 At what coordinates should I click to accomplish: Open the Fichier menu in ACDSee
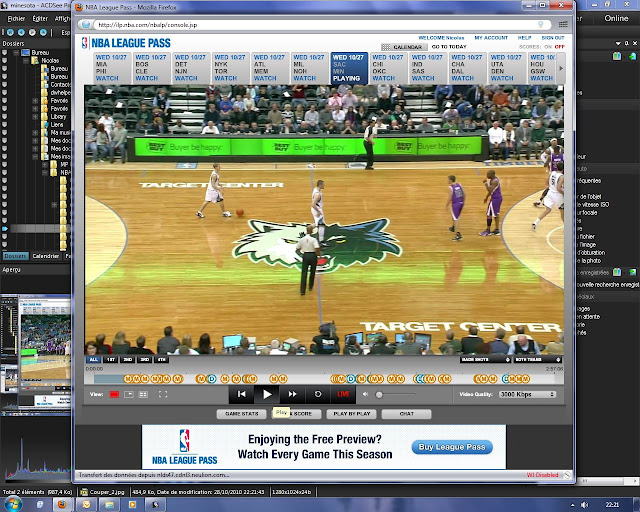tap(16, 19)
